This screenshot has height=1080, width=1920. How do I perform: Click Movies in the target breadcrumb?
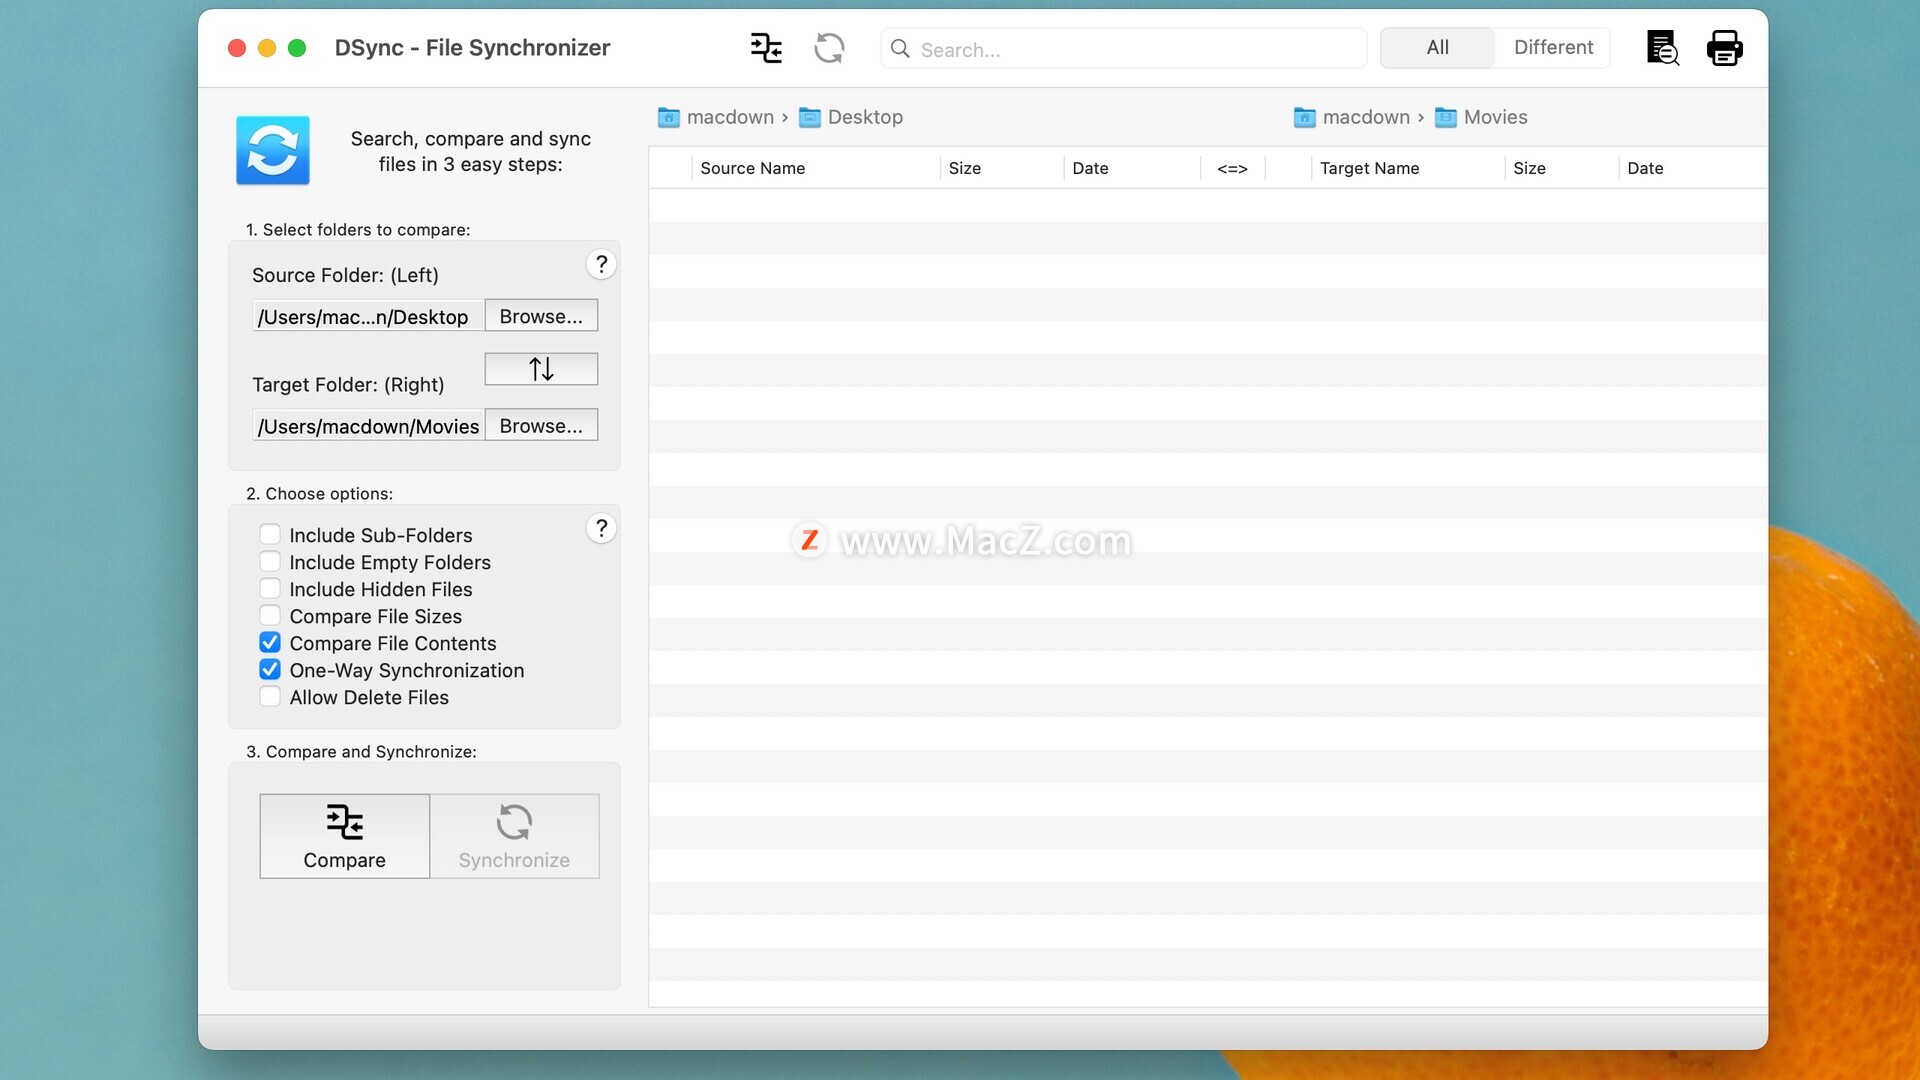pos(1495,118)
